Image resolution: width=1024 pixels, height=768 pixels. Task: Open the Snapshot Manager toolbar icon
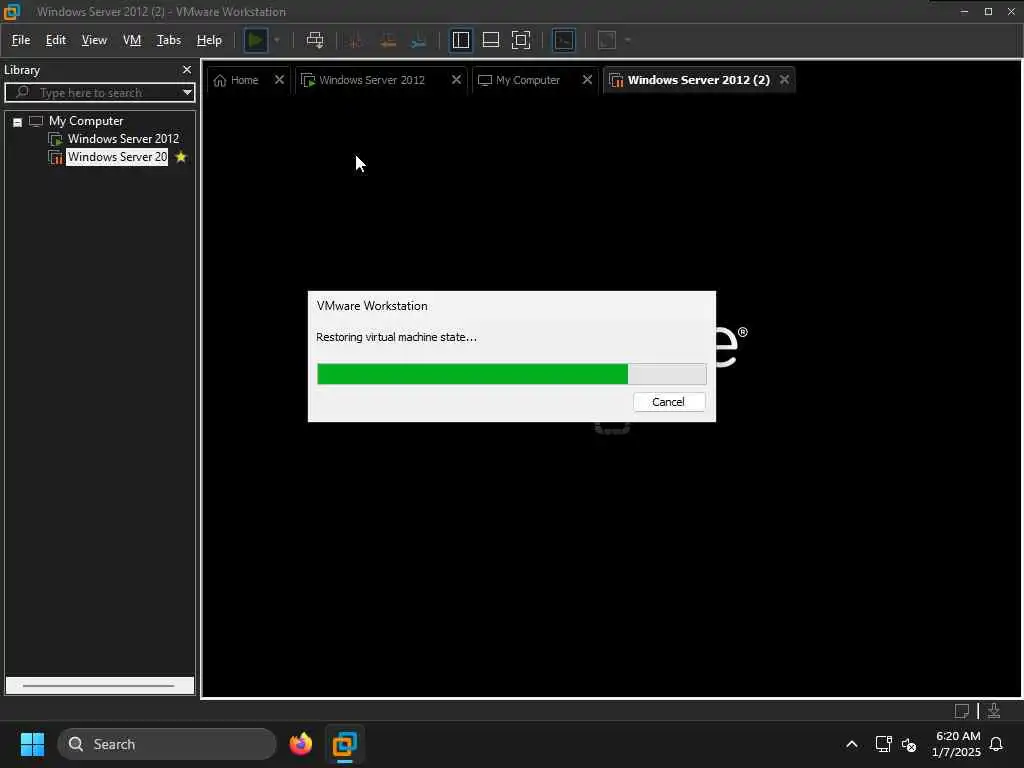[x=419, y=40]
